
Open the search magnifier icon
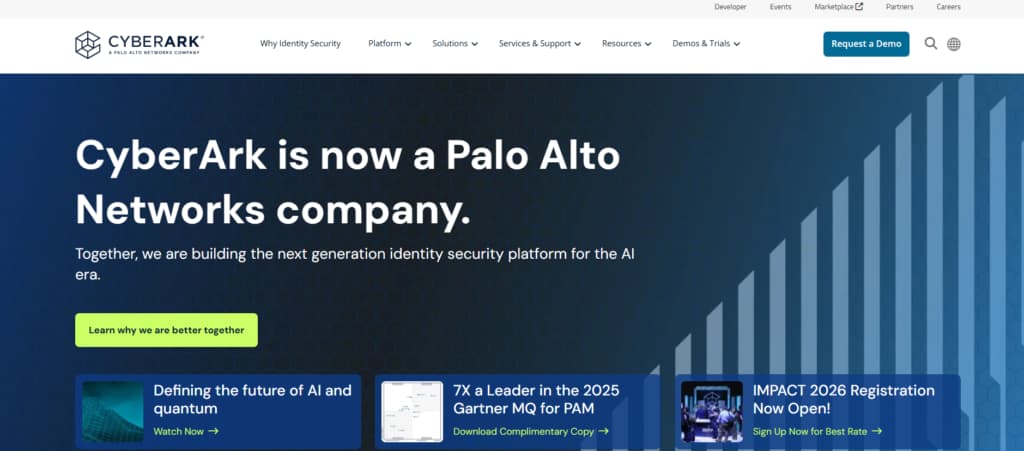click(931, 44)
